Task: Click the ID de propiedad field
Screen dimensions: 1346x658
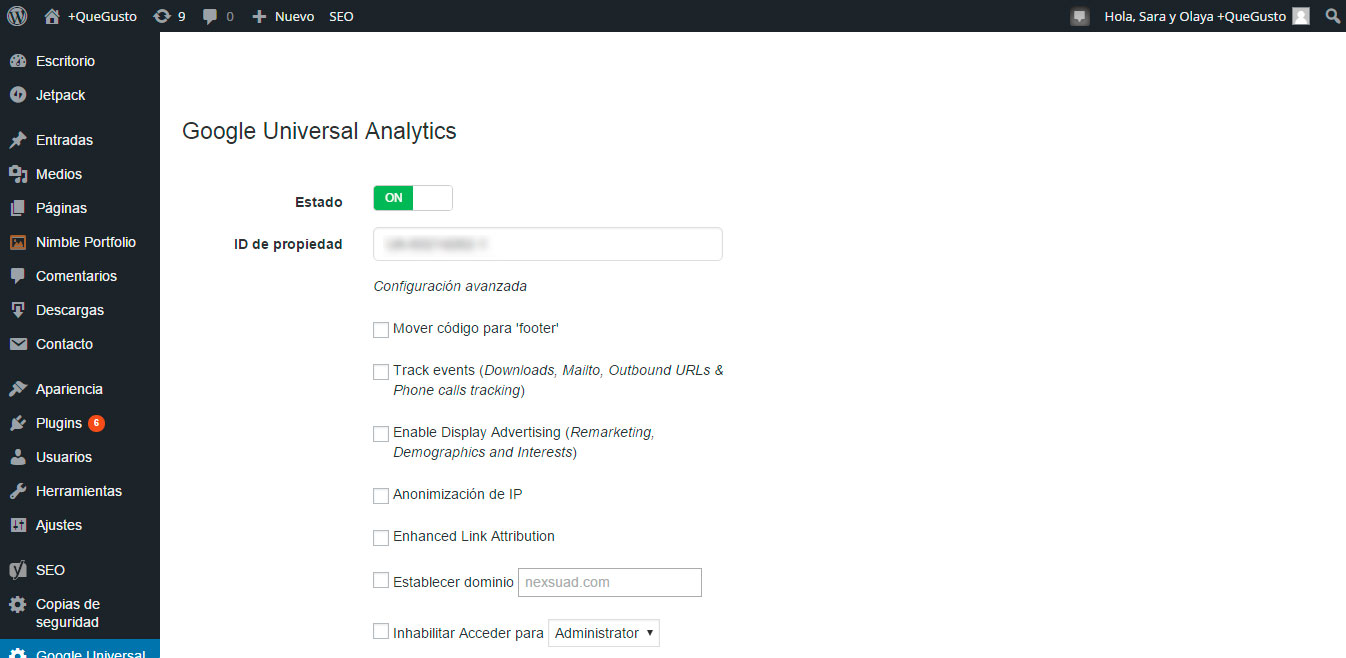Action: [x=548, y=244]
